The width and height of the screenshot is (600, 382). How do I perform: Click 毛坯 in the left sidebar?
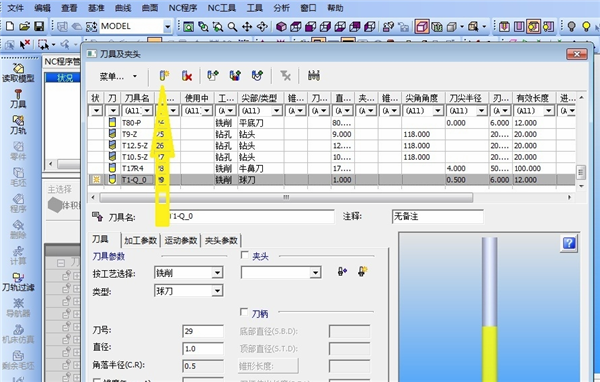[18, 177]
